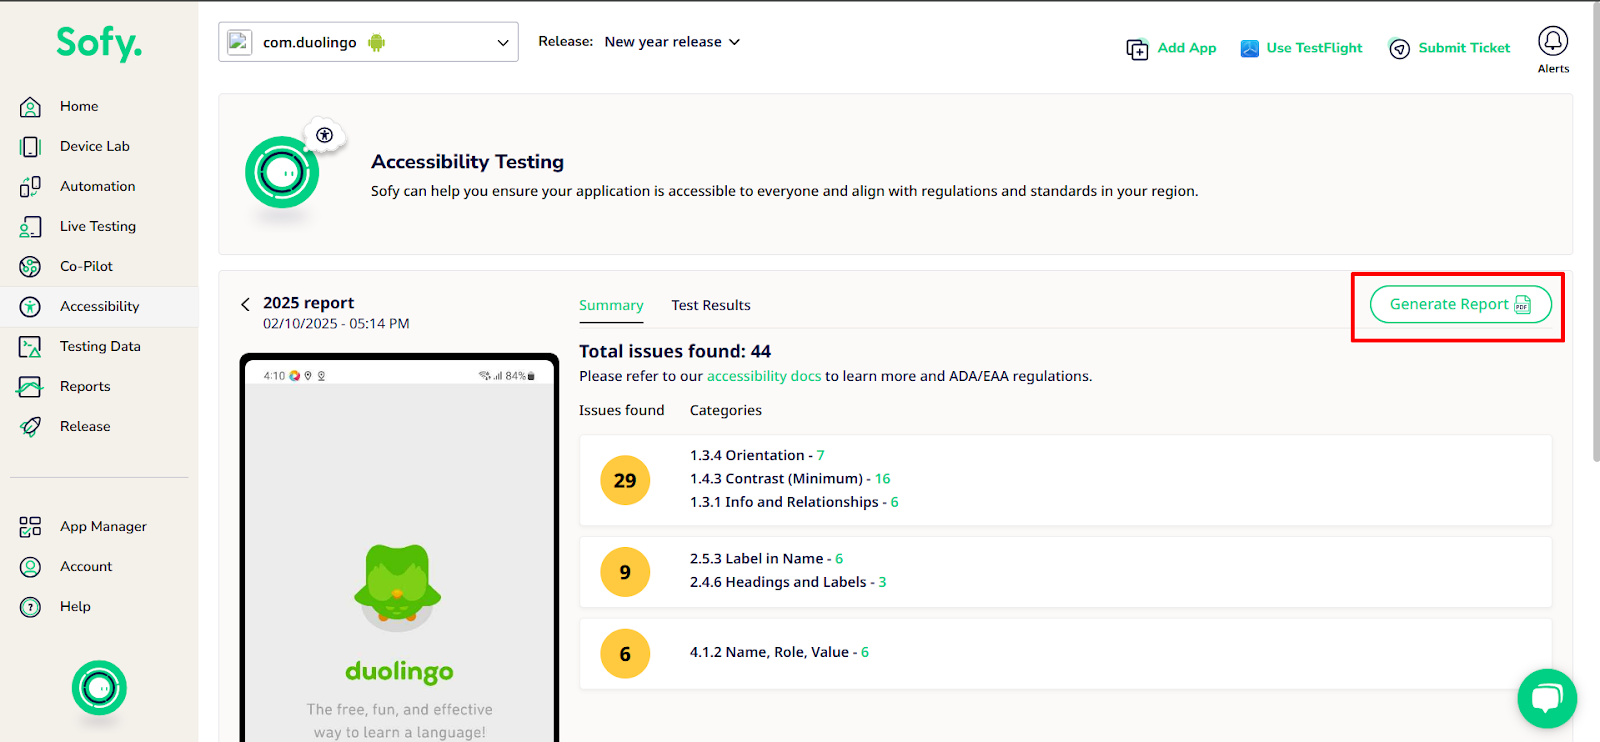Click '1.4.3 Contrast (Minimum) - 16'

pos(790,479)
